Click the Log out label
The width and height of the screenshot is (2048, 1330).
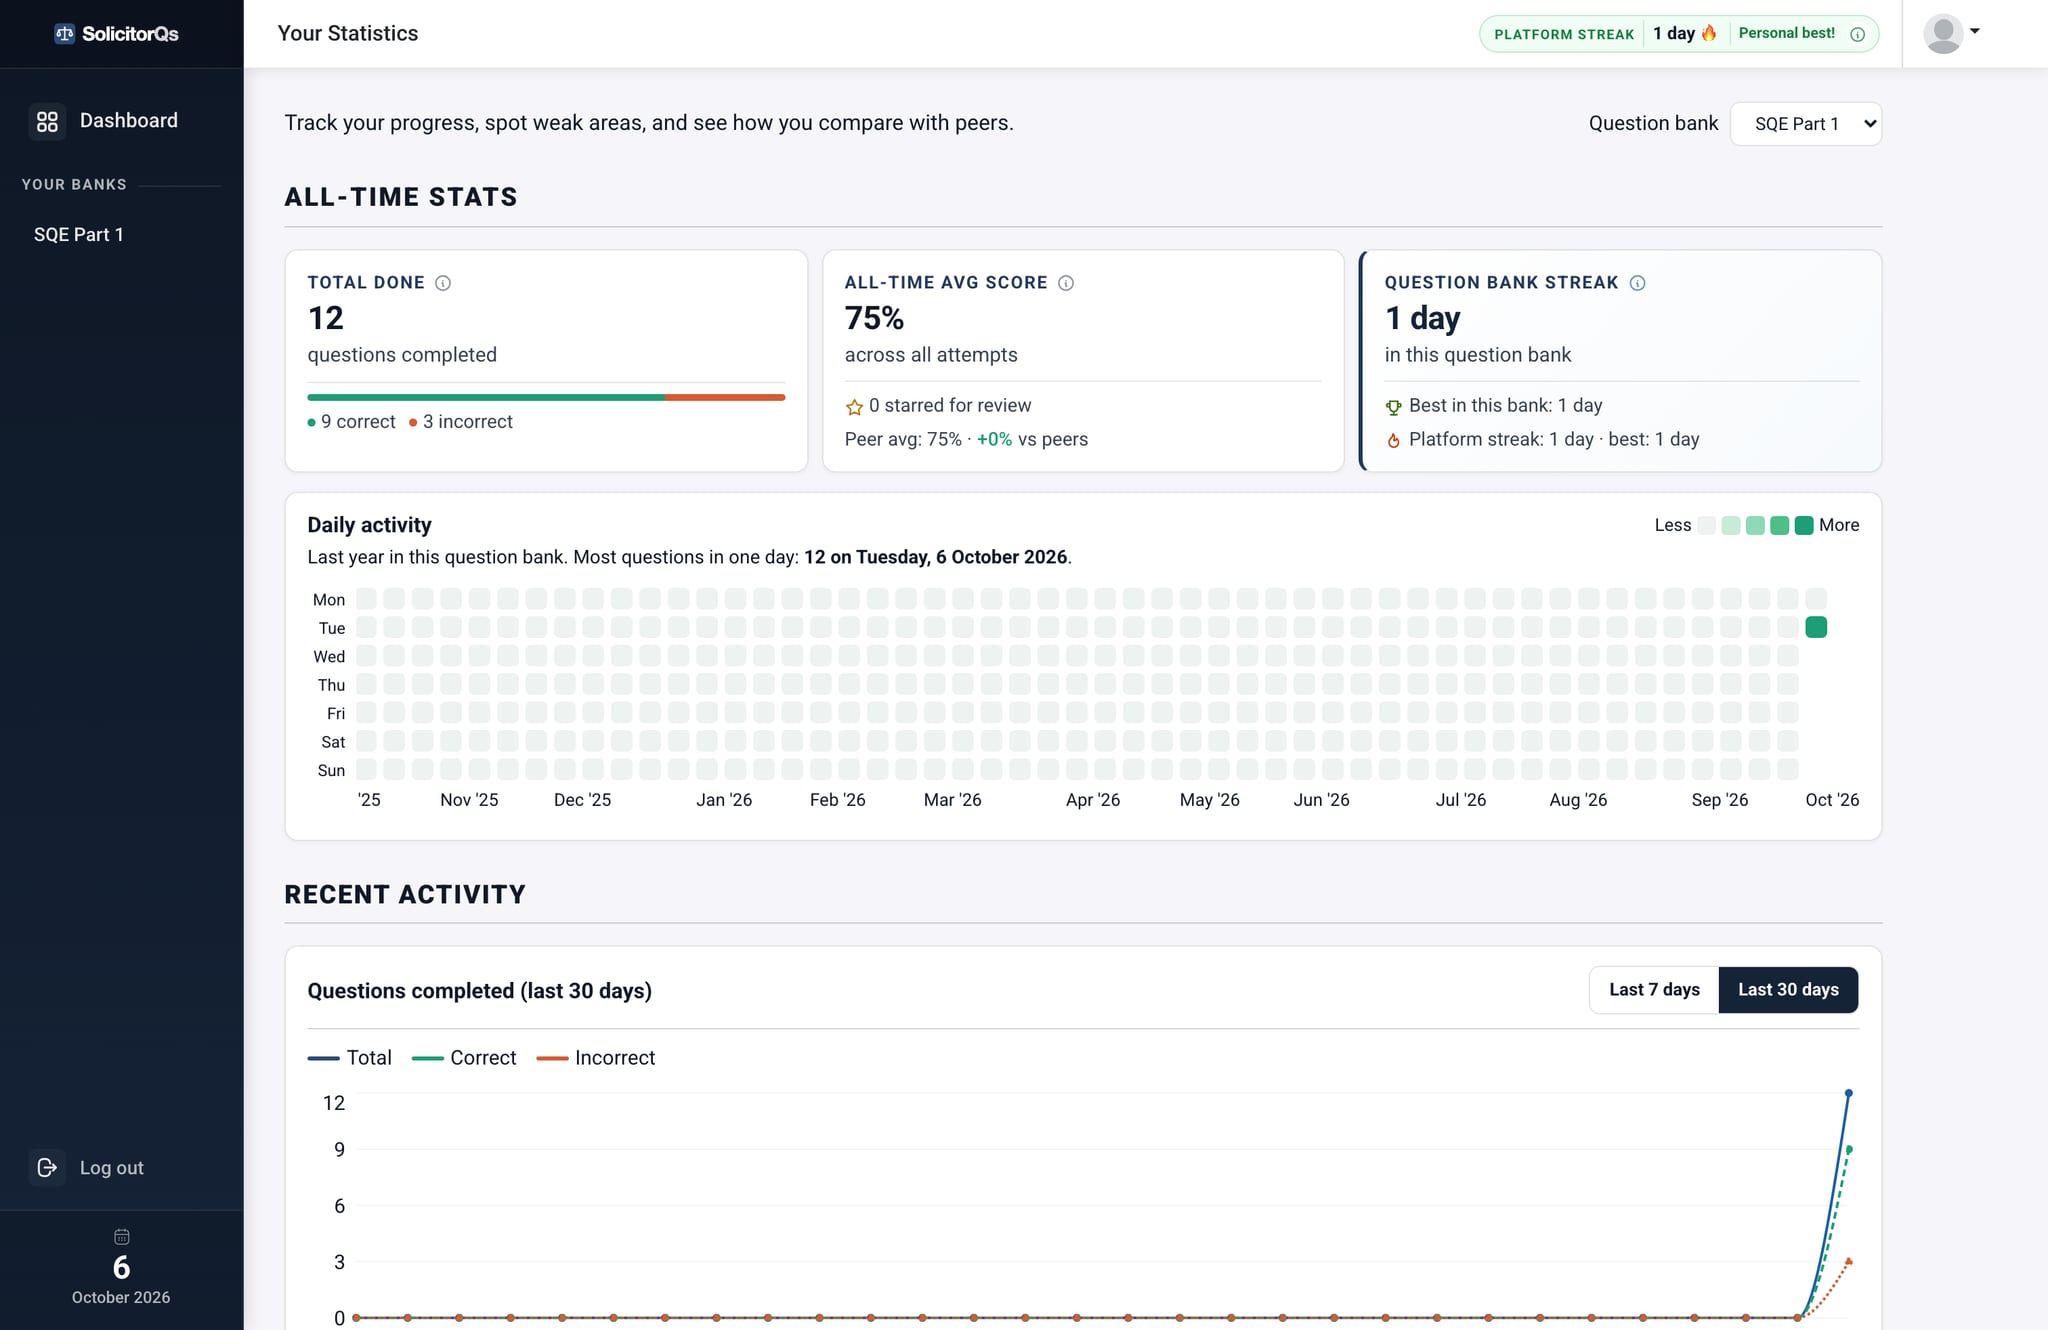(x=112, y=1168)
